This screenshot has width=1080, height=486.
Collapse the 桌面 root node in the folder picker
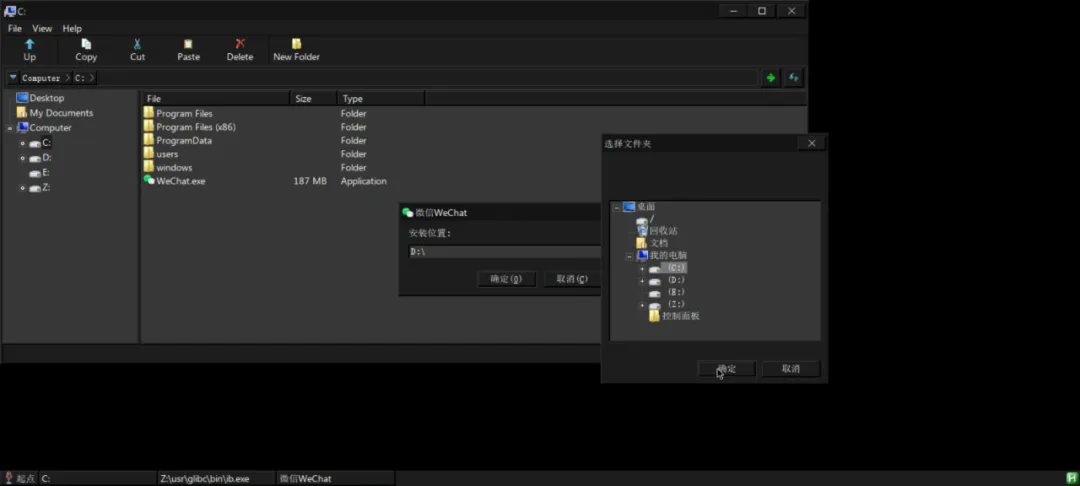pos(616,207)
